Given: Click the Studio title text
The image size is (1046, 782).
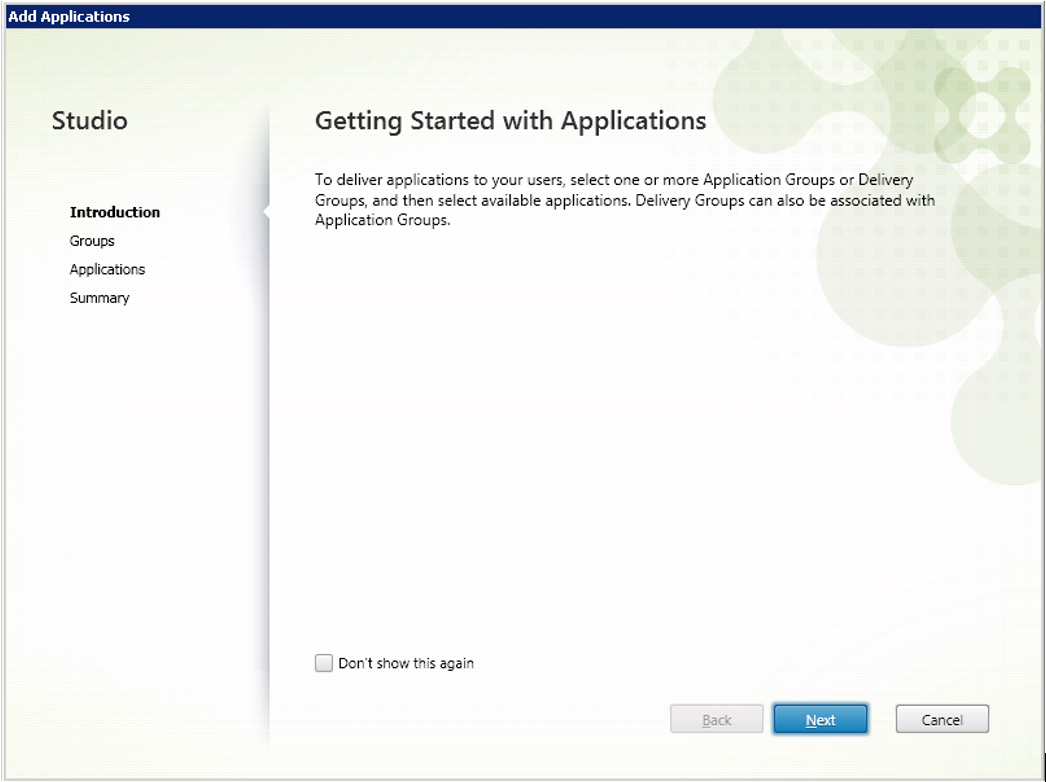Looking at the screenshot, I should pos(89,121).
